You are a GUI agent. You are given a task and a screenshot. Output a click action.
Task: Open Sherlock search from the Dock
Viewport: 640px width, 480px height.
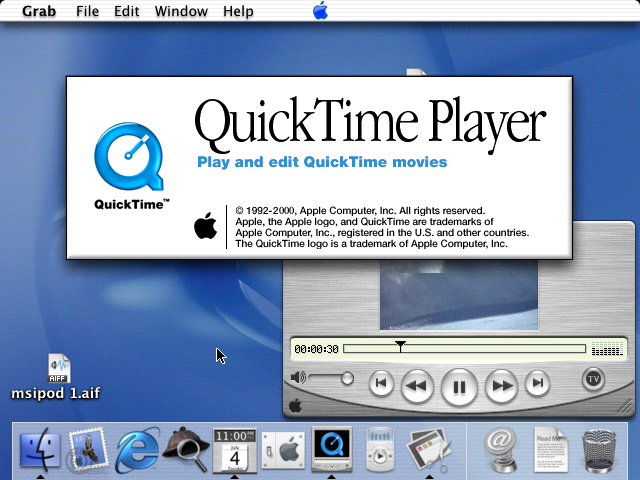(186, 449)
